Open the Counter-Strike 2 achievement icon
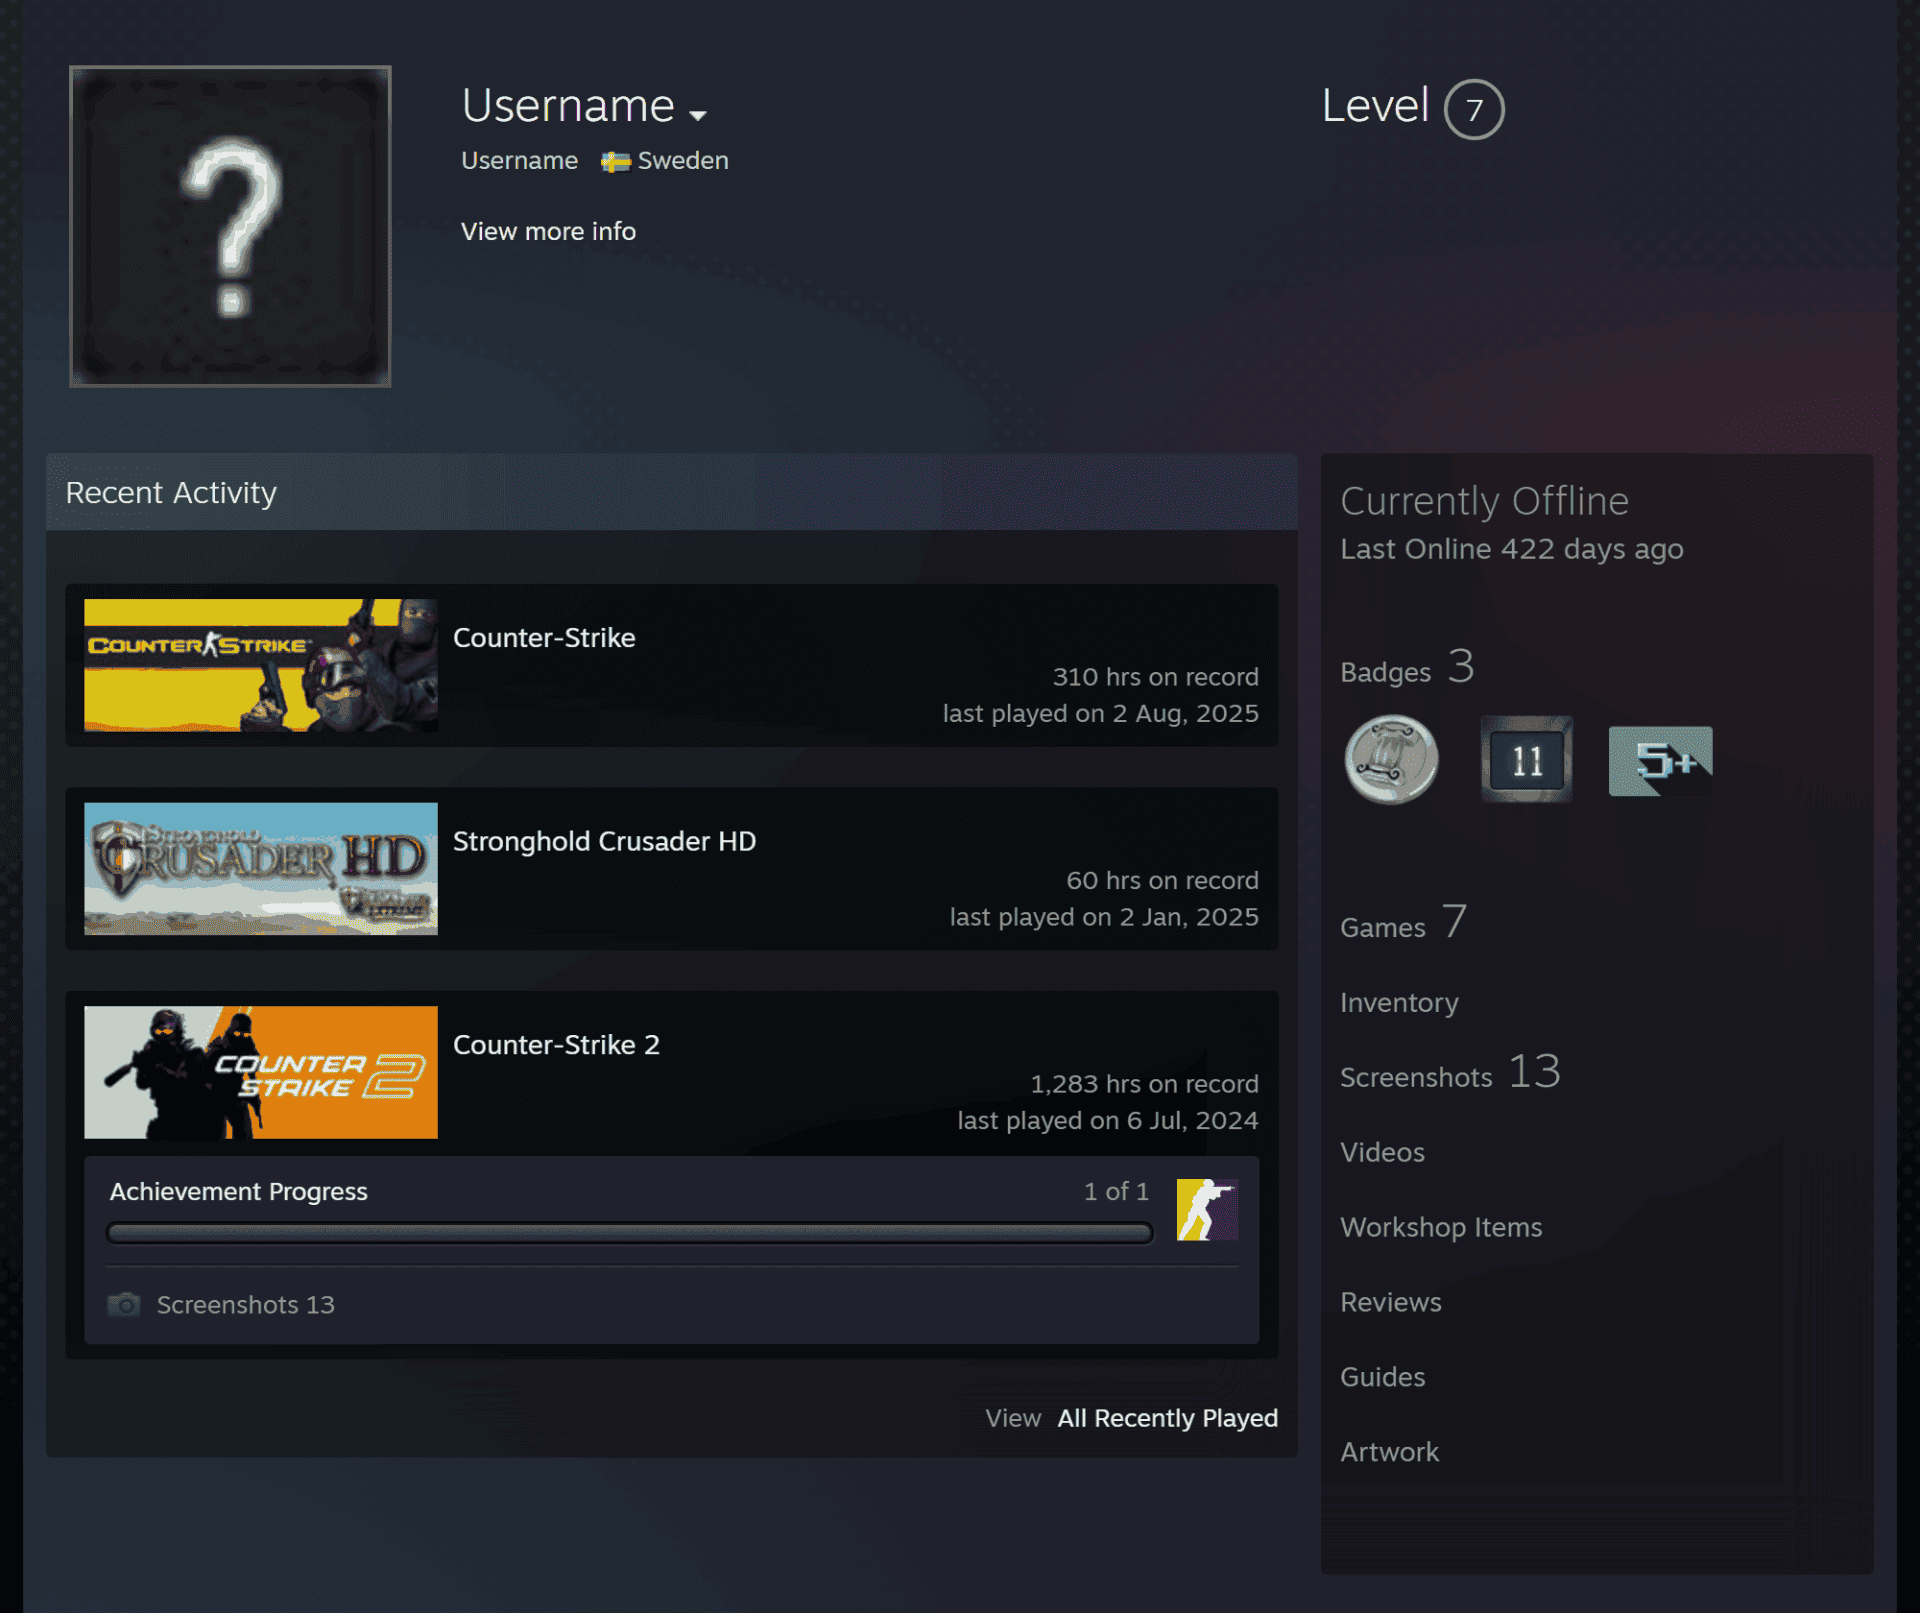The height and width of the screenshot is (1613, 1920). (1207, 1210)
